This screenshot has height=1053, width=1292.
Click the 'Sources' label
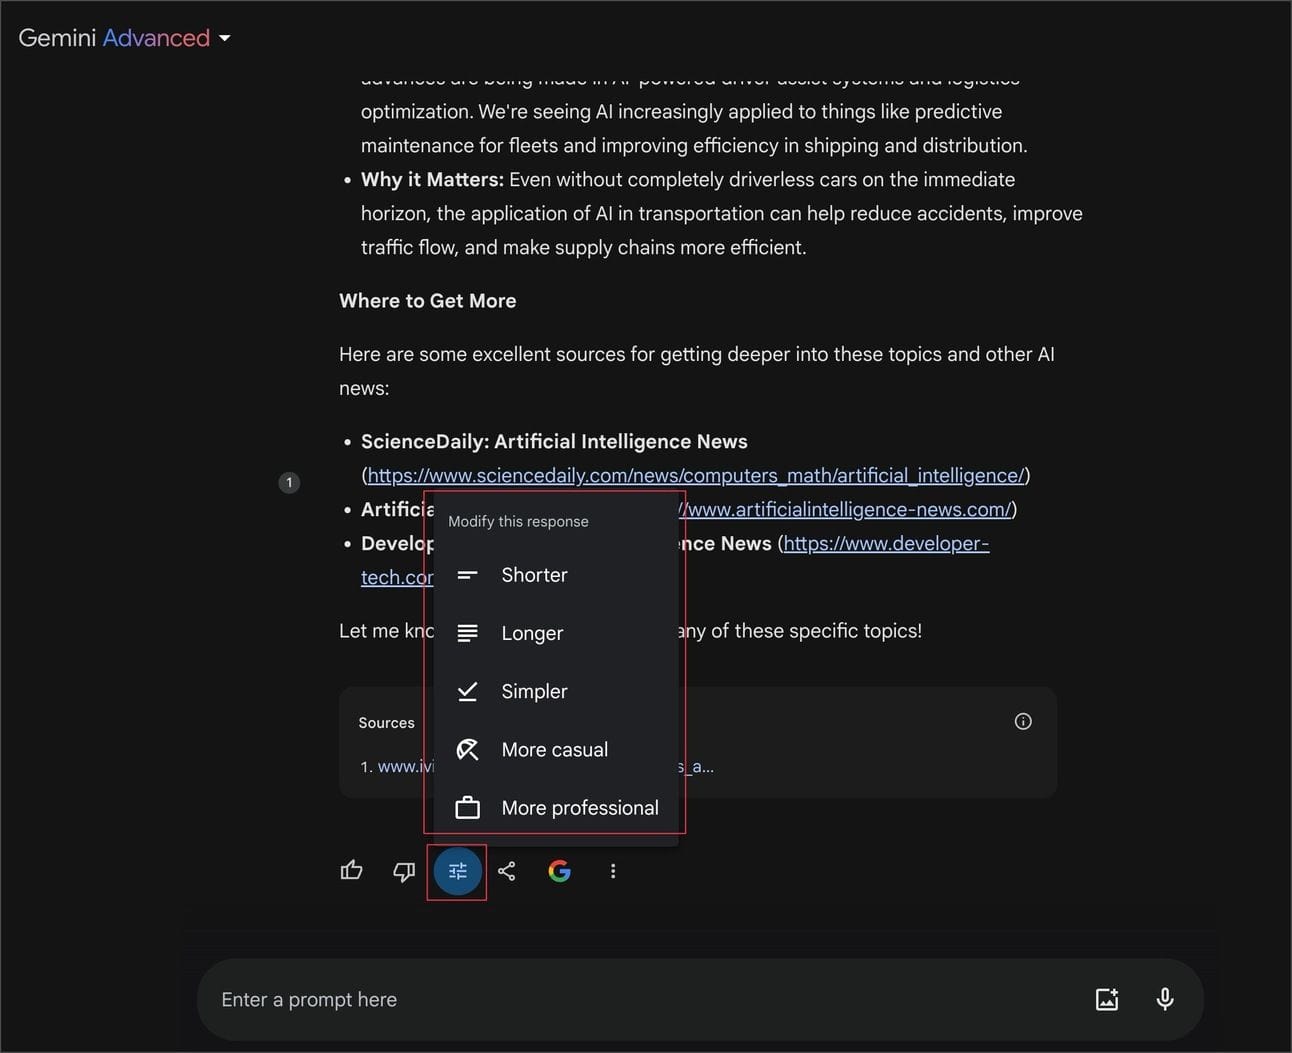386,723
